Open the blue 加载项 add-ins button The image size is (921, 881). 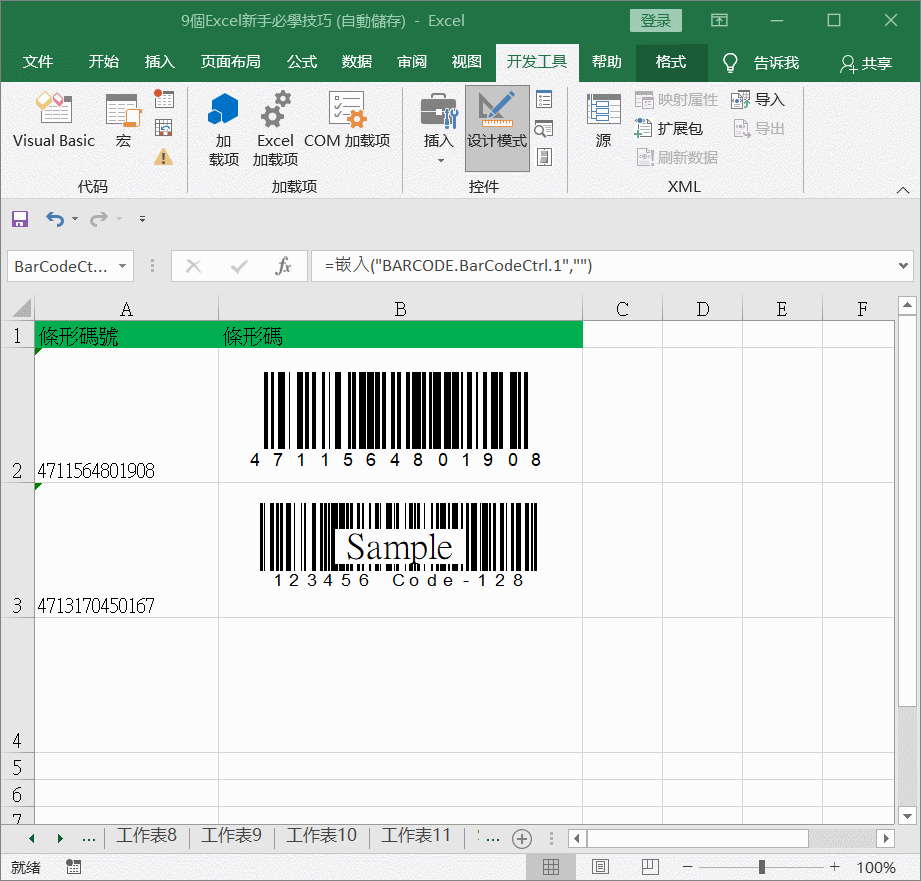coord(223,129)
